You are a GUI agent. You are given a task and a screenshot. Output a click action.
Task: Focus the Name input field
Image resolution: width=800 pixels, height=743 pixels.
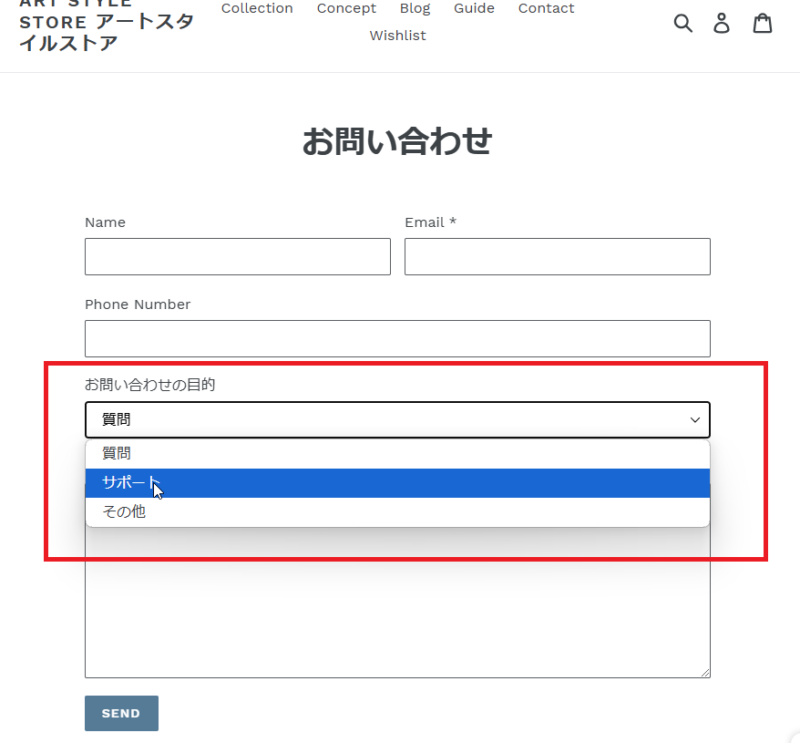tap(238, 257)
